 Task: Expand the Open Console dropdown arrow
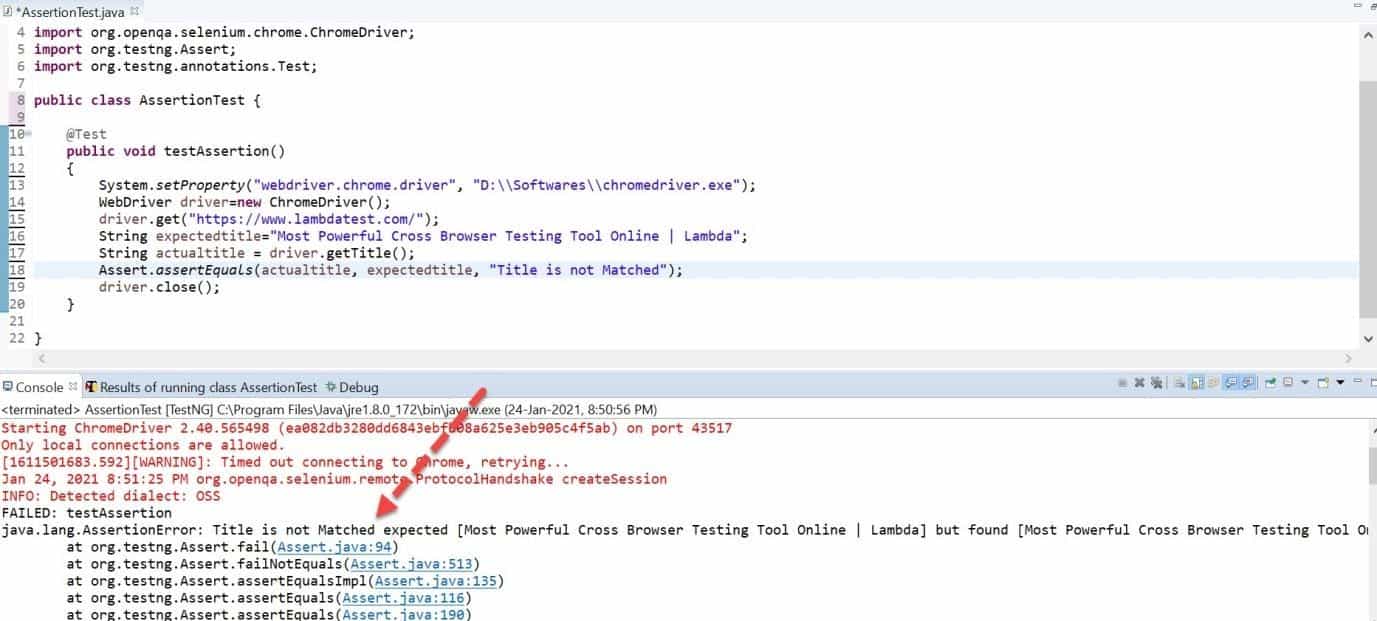click(x=1340, y=383)
